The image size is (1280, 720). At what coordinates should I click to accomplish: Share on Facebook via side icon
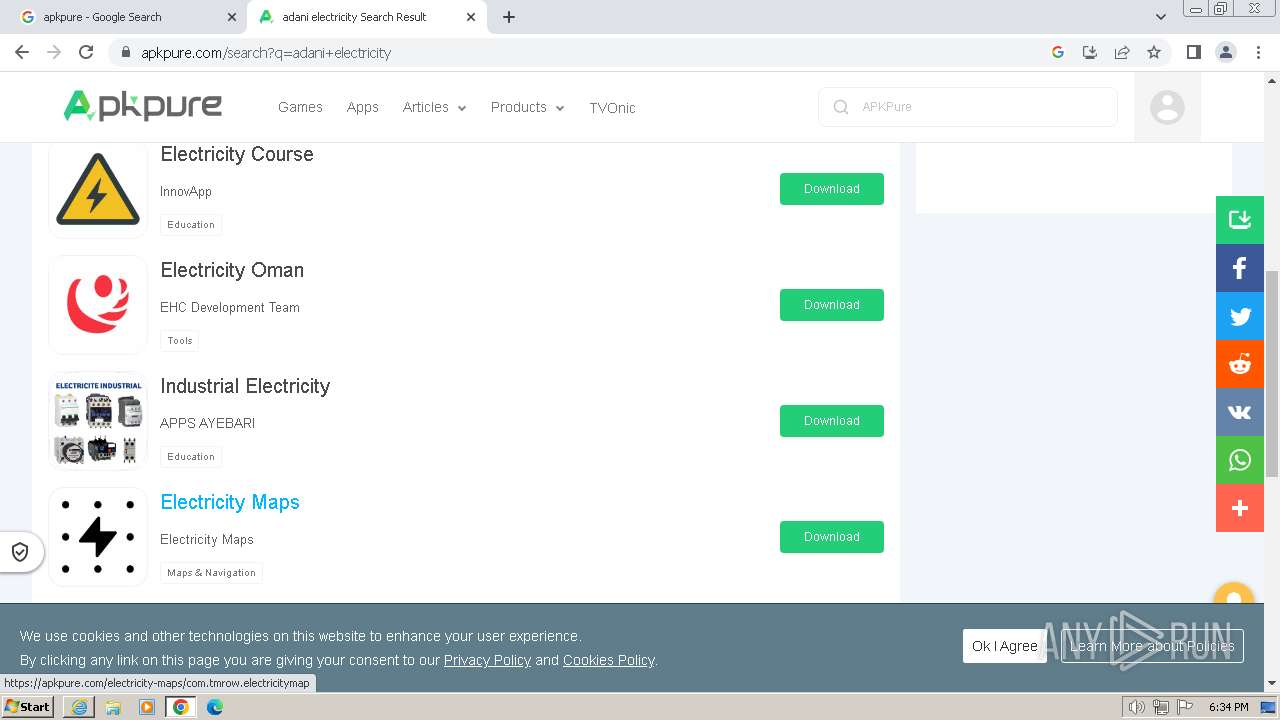pos(1240,268)
